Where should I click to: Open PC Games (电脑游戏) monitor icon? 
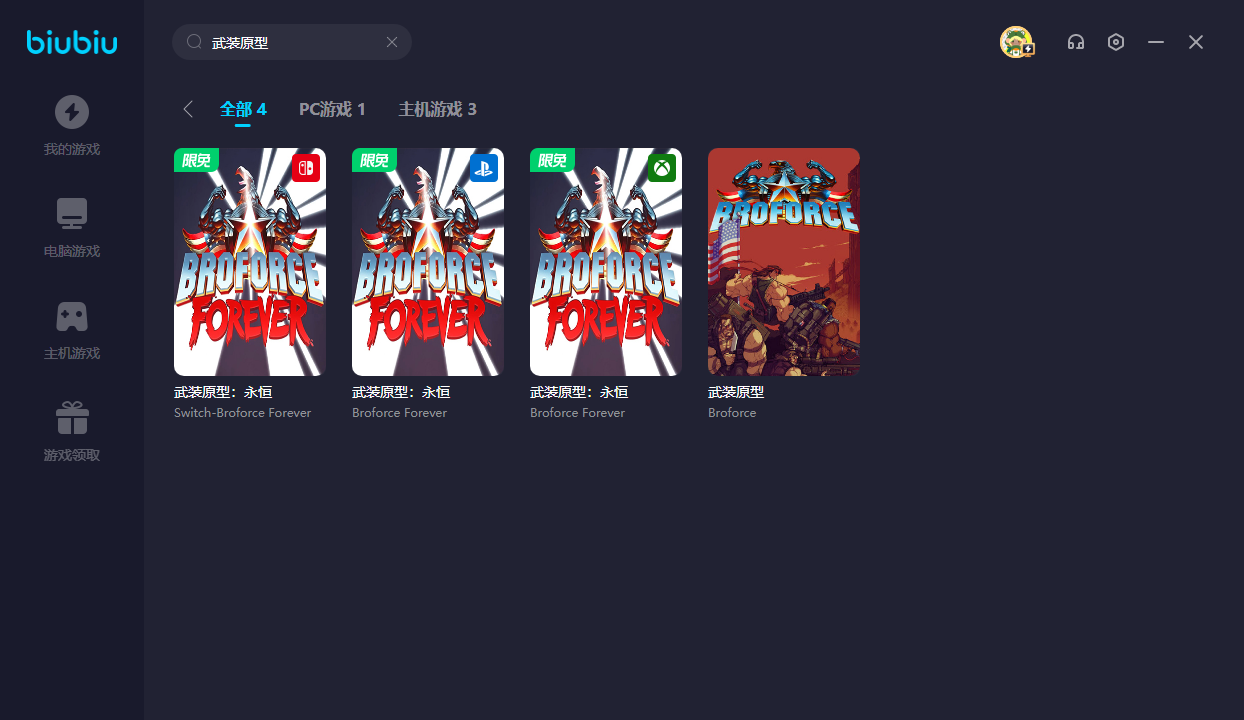[72, 214]
